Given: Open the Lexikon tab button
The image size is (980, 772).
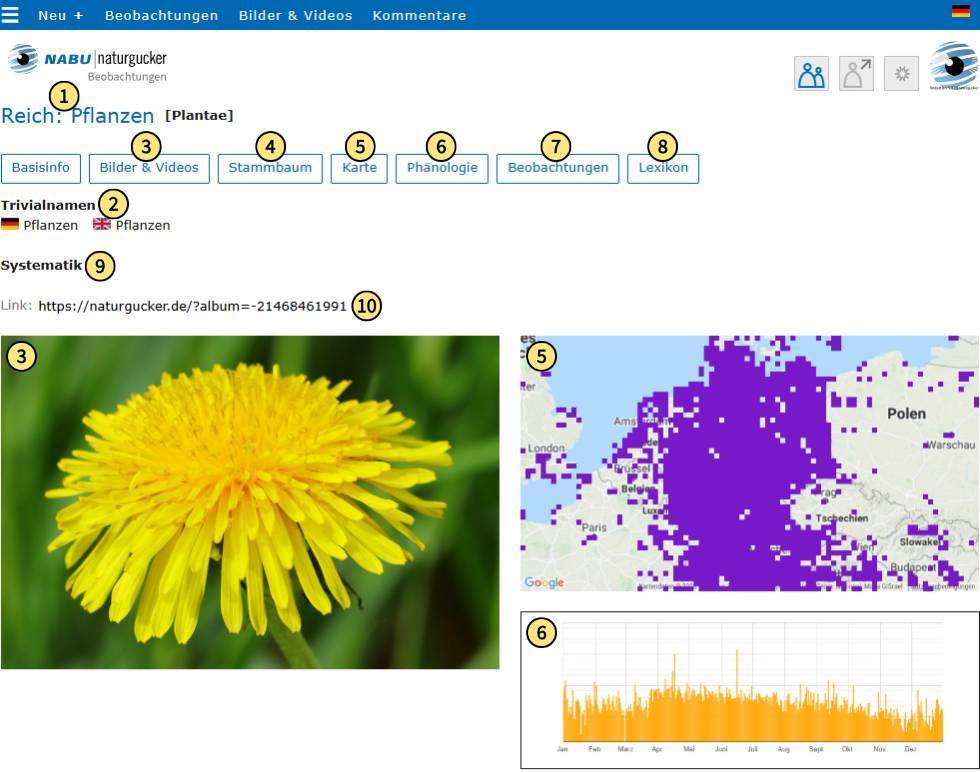Looking at the screenshot, I should tap(663, 168).
